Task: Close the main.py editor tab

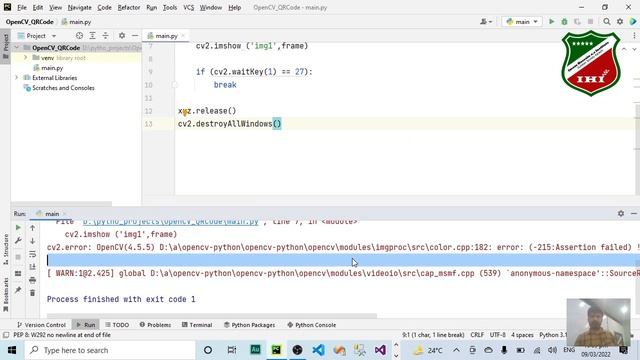Action: [x=183, y=36]
